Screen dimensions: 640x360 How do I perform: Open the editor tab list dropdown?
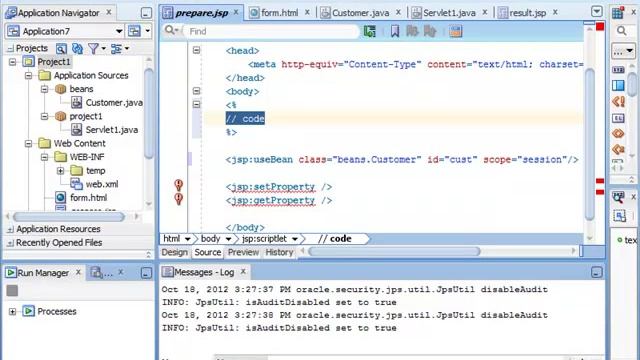pyautogui.click(x=596, y=11)
